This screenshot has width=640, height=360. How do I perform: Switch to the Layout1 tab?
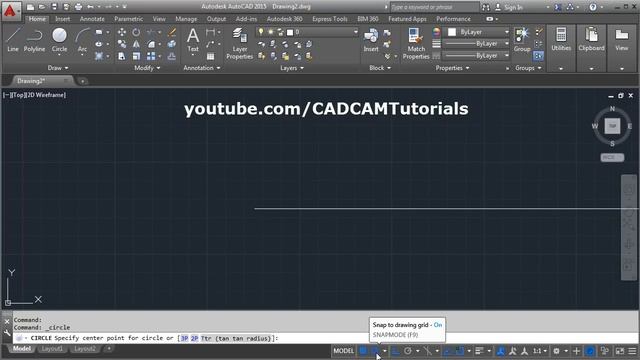click(x=52, y=349)
